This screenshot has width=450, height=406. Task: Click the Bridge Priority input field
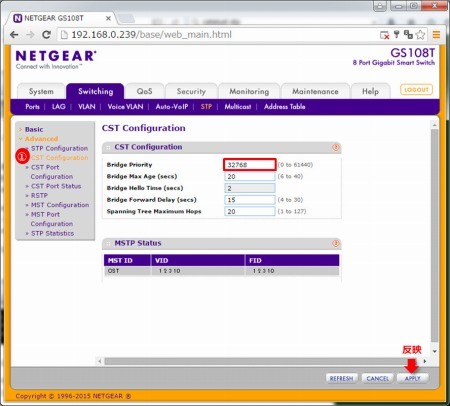click(250, 165)
